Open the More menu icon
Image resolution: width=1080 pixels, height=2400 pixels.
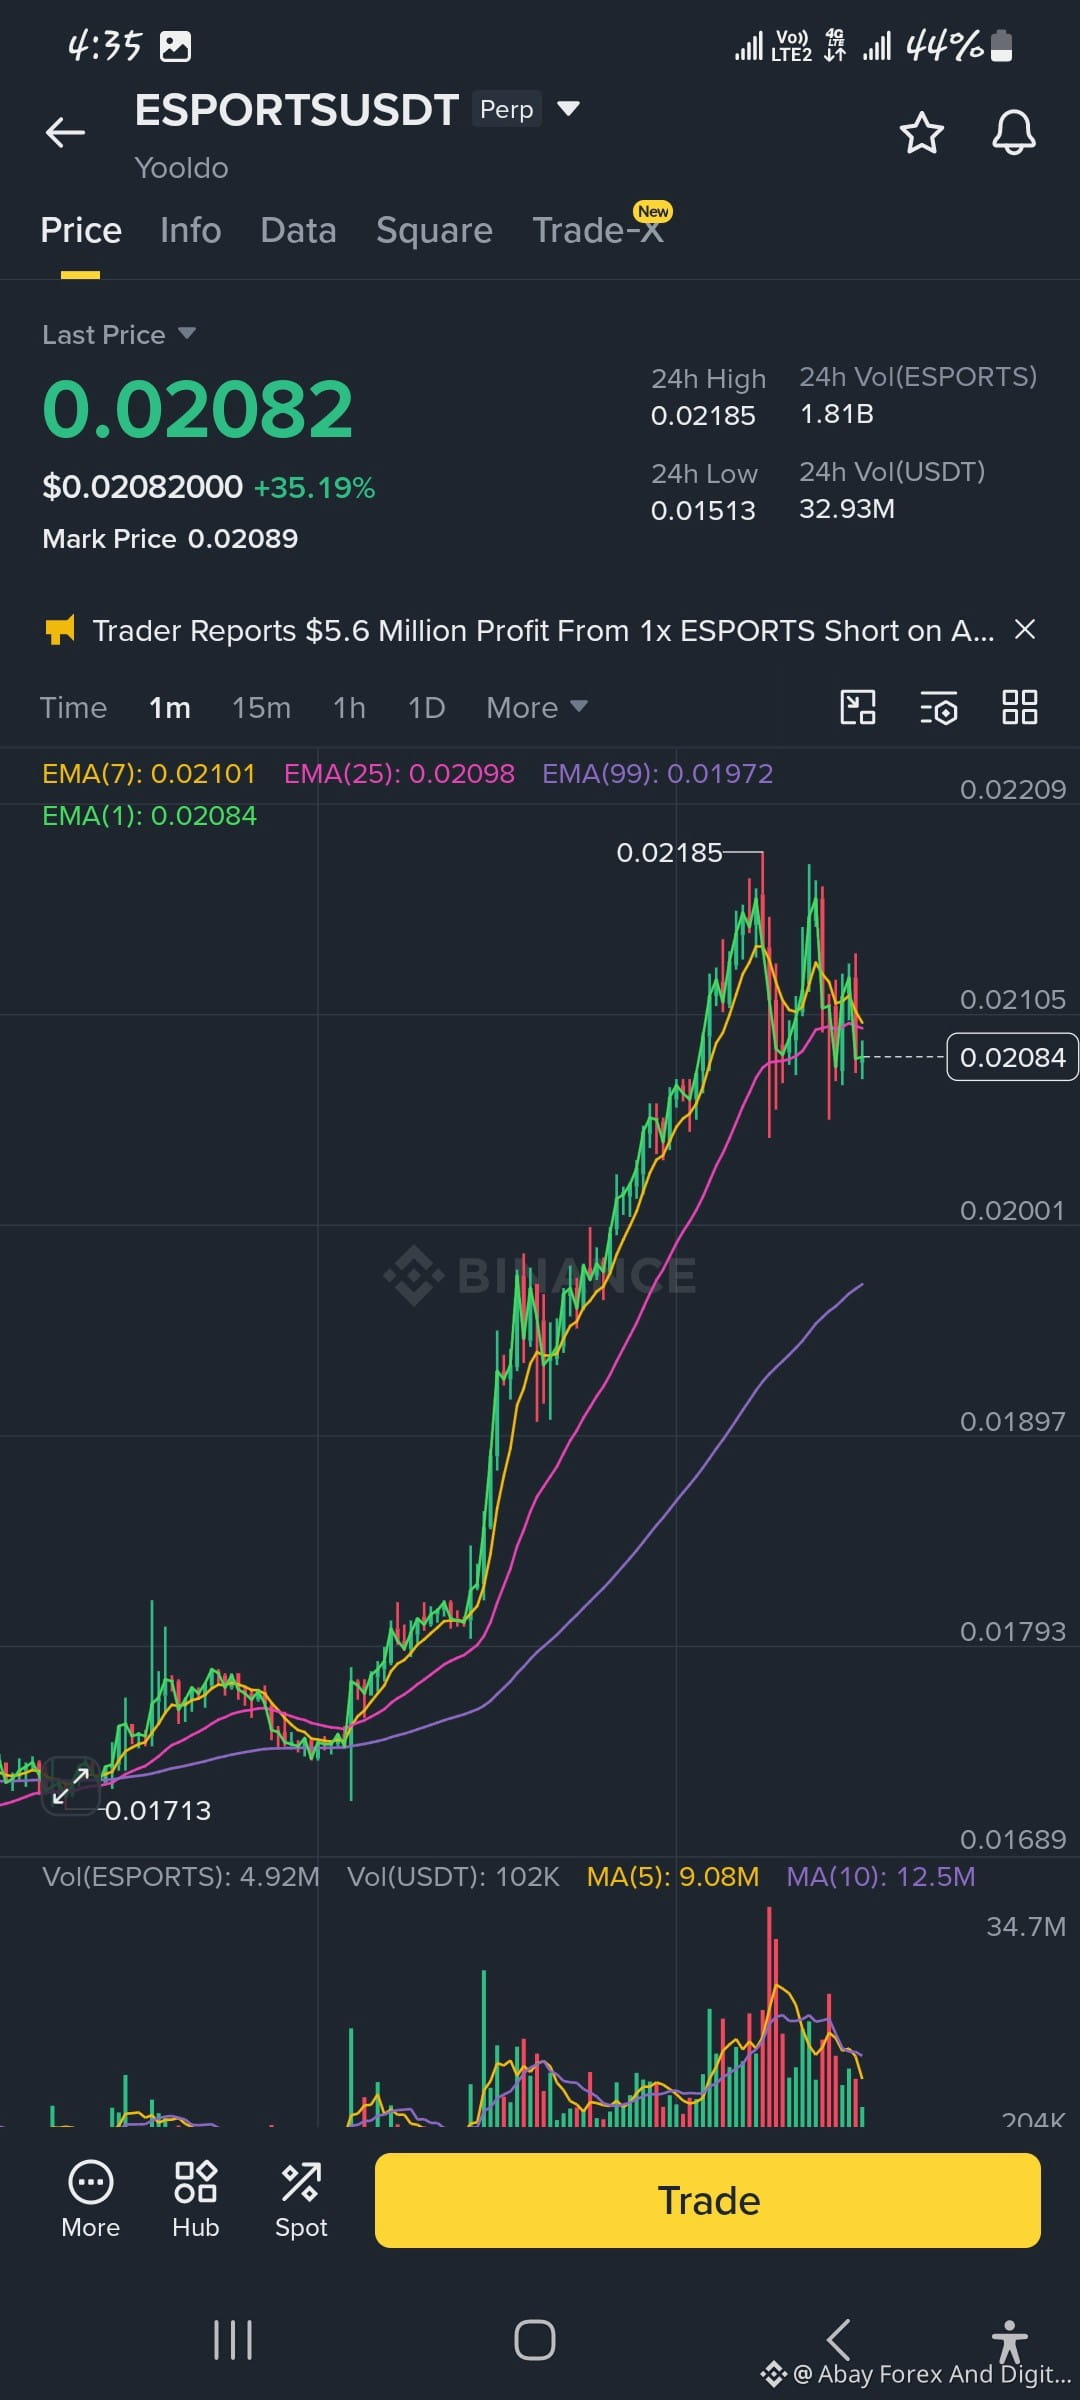(90, 2198)
